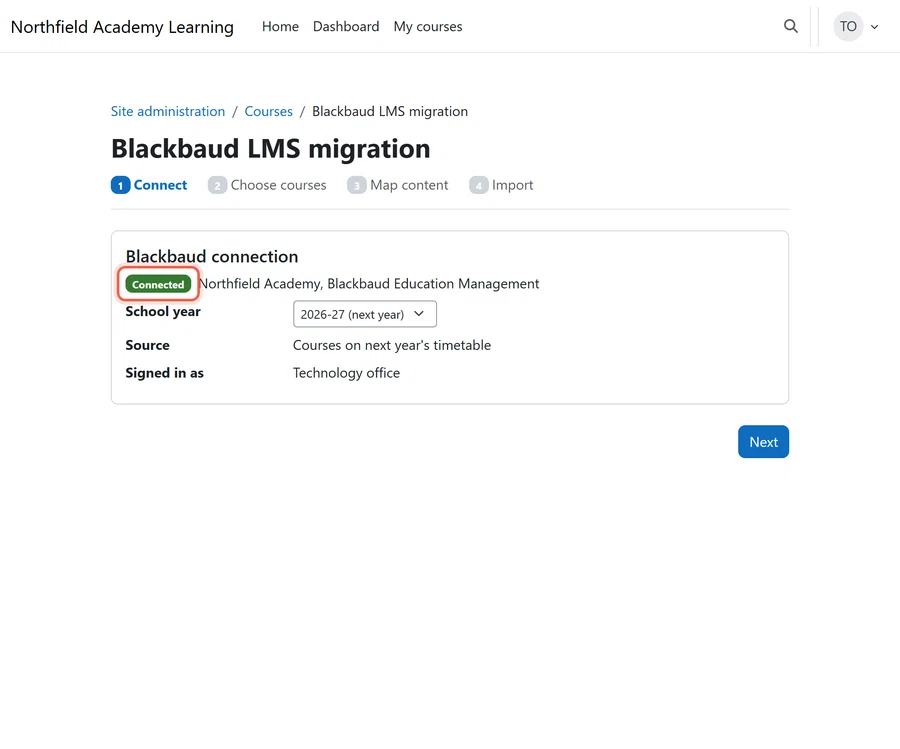Click the School year label
Image resolution: width=900 pixels, height=749 pixels.
pos(163,312)
